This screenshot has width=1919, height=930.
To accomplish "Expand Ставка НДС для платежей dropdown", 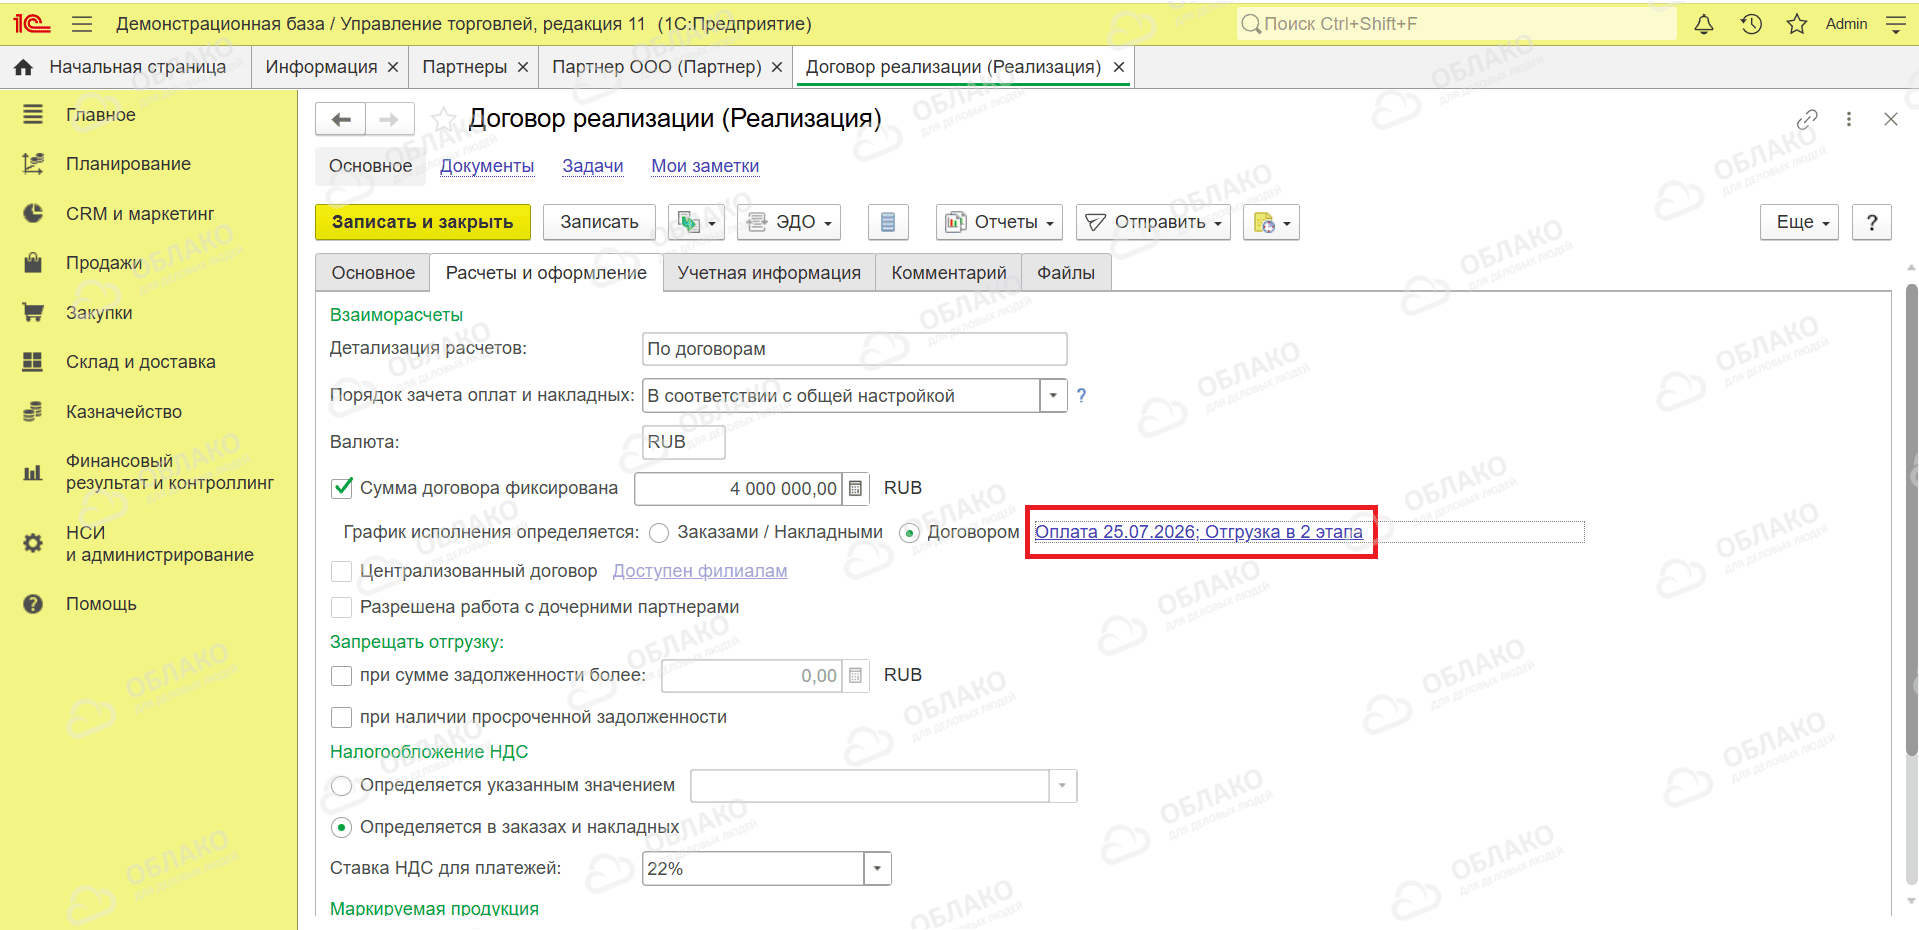I will point(877,869).
